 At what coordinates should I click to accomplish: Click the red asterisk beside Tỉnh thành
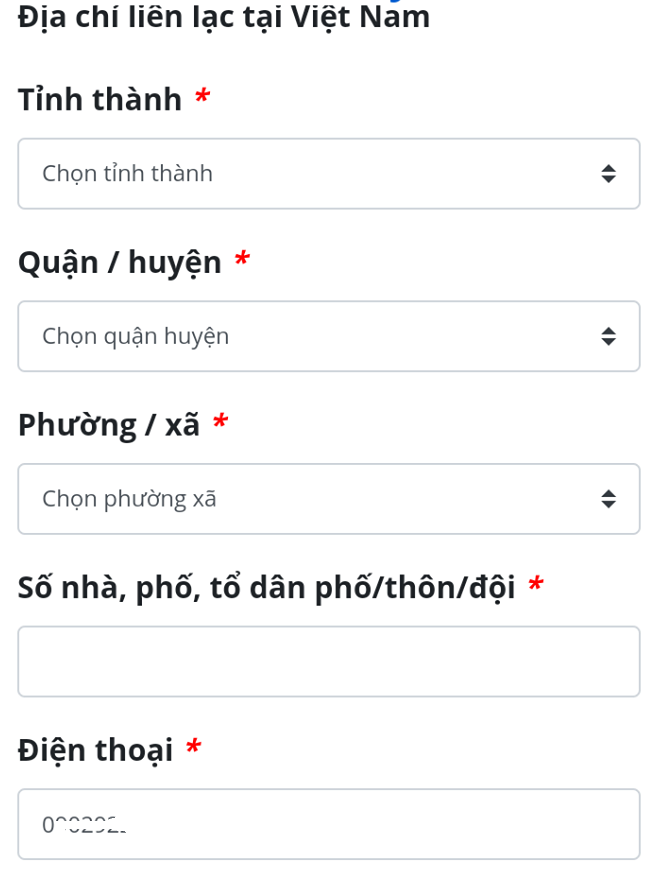202,95
